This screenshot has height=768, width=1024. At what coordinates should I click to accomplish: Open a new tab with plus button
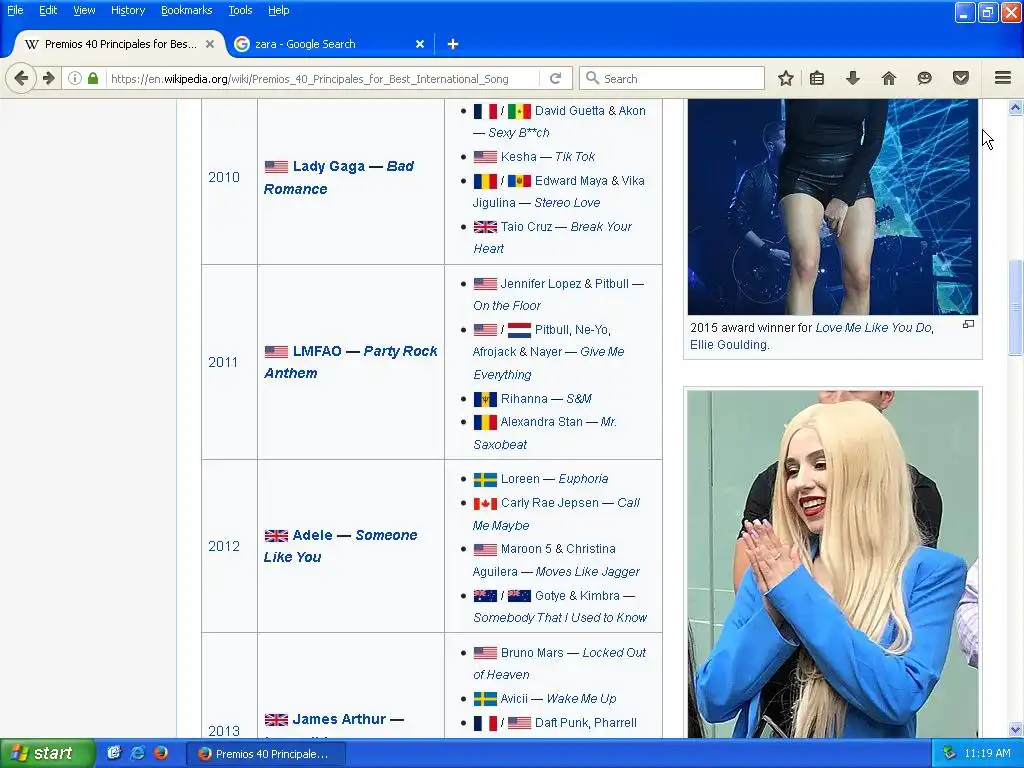453,44
